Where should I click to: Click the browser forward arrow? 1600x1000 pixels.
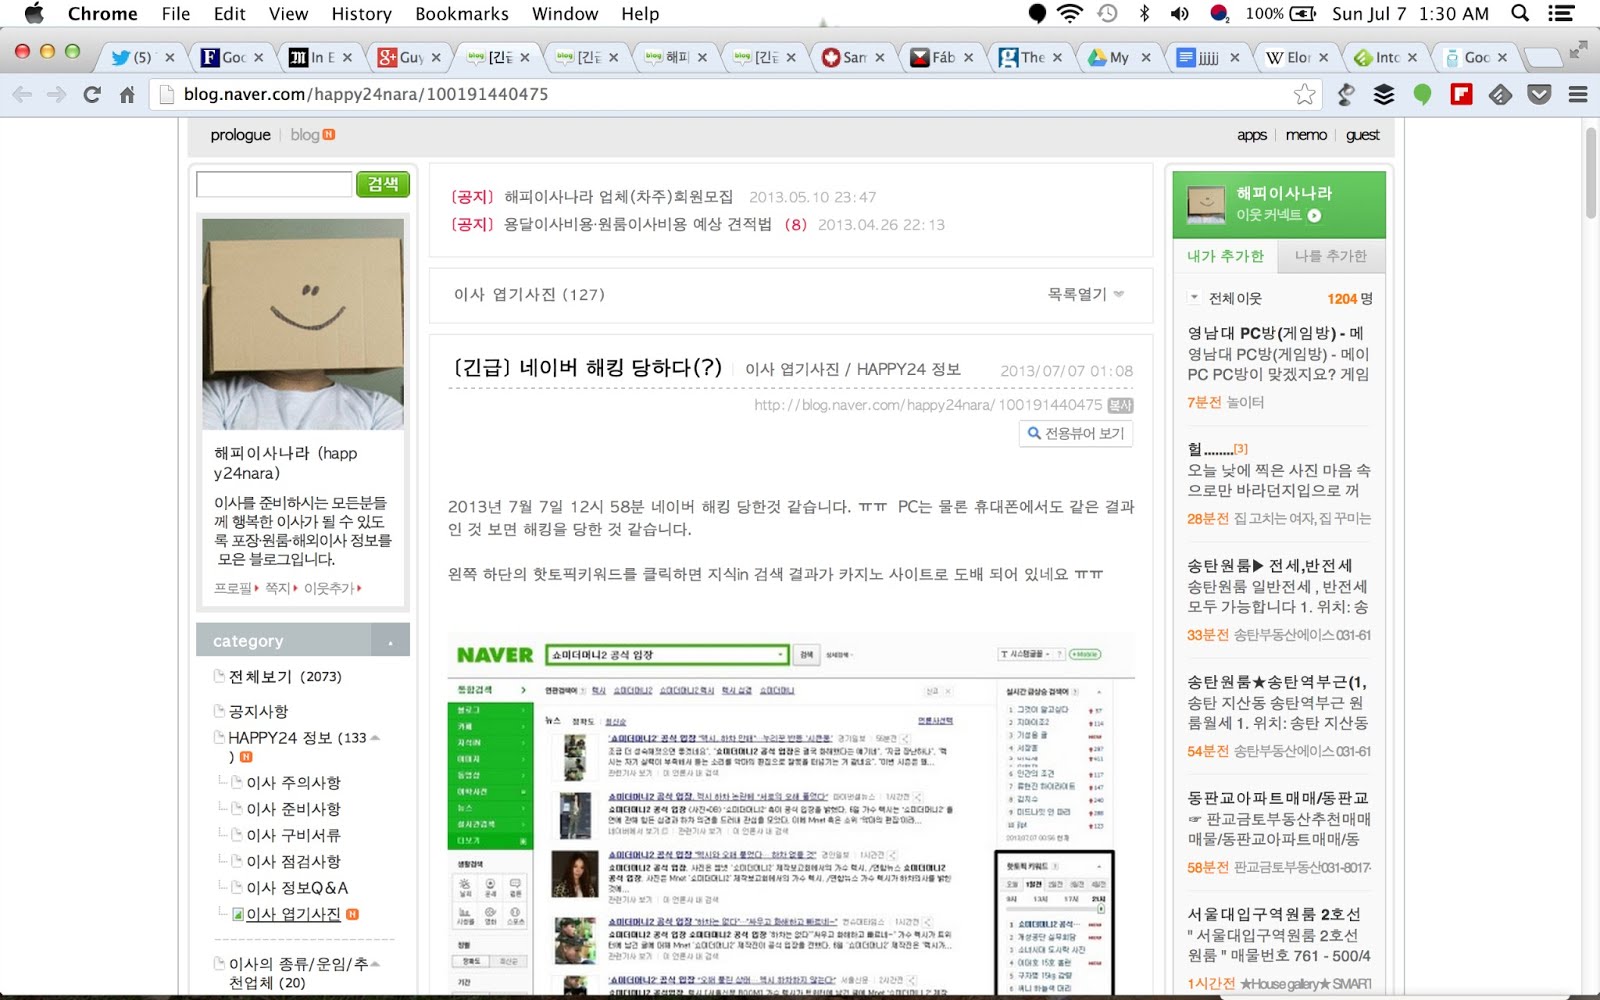tap(57, 95)
